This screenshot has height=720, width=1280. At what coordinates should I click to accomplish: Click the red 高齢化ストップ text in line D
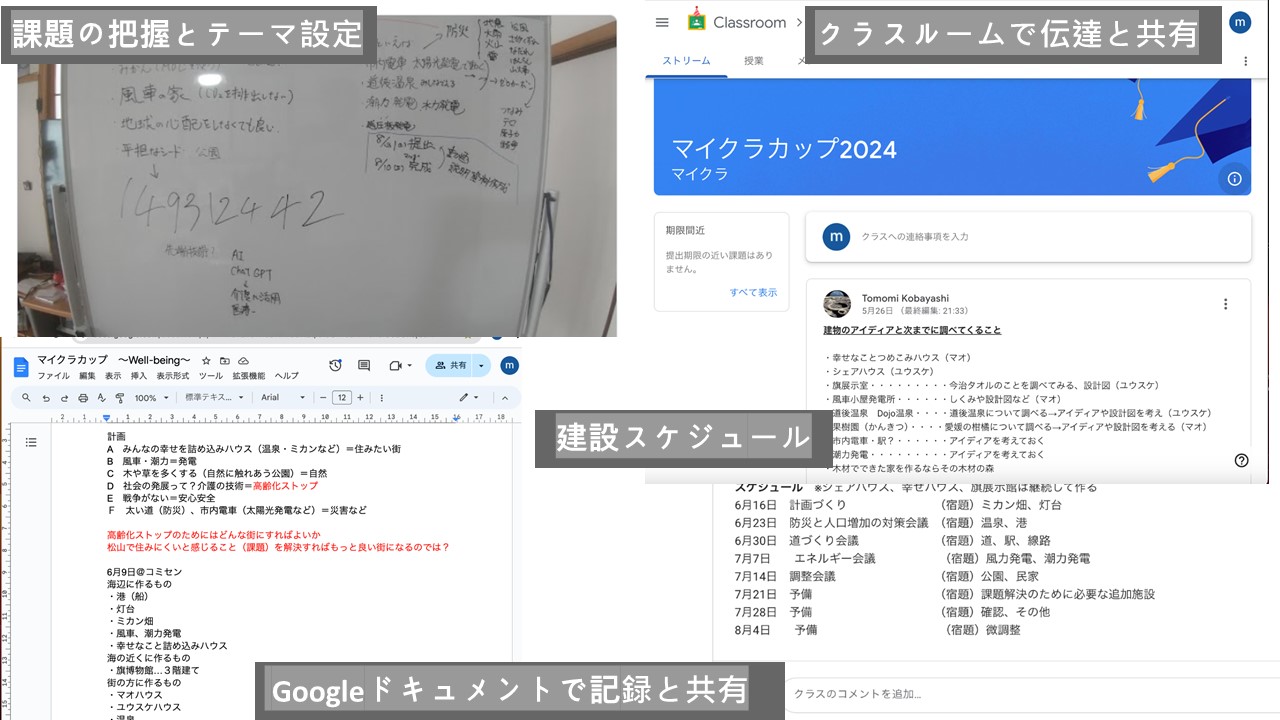tap(285, 486)
